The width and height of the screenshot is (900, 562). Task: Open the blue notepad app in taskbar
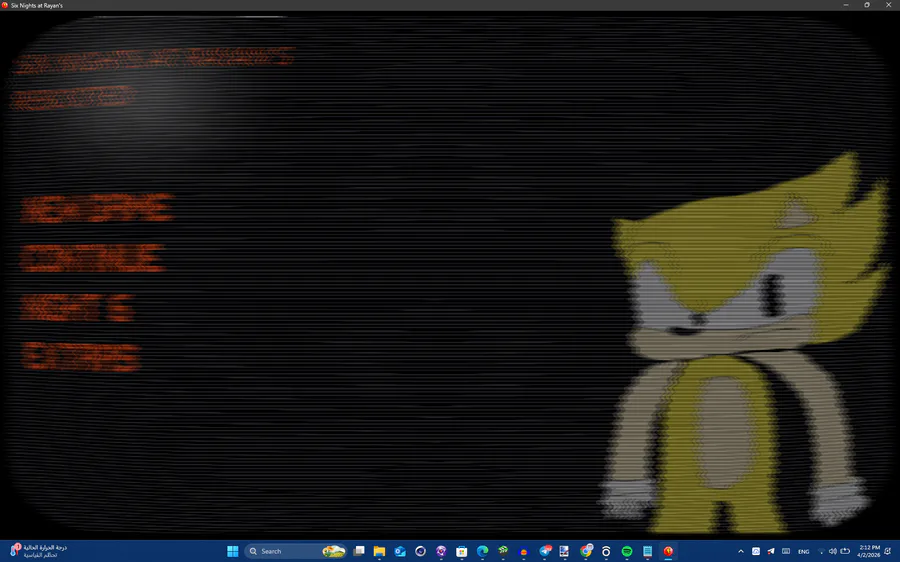click(647, 551)
